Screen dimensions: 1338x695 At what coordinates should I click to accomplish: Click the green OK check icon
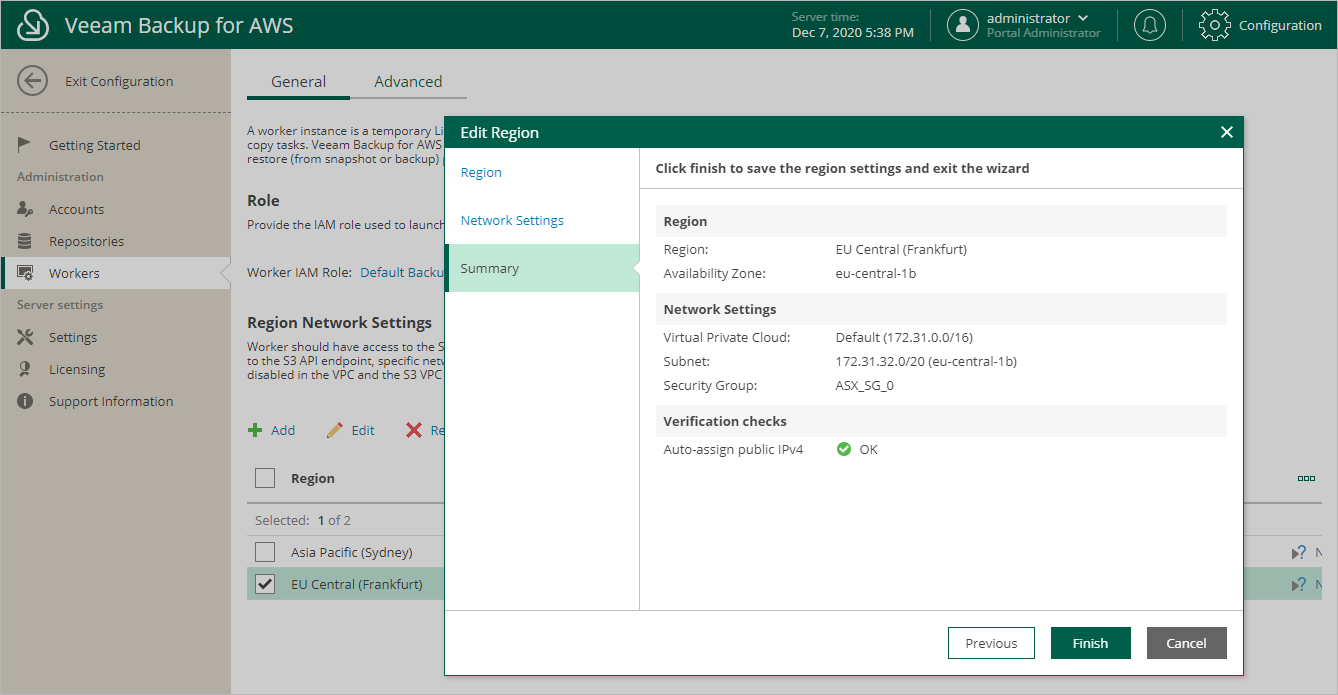[x=844, y=449]
